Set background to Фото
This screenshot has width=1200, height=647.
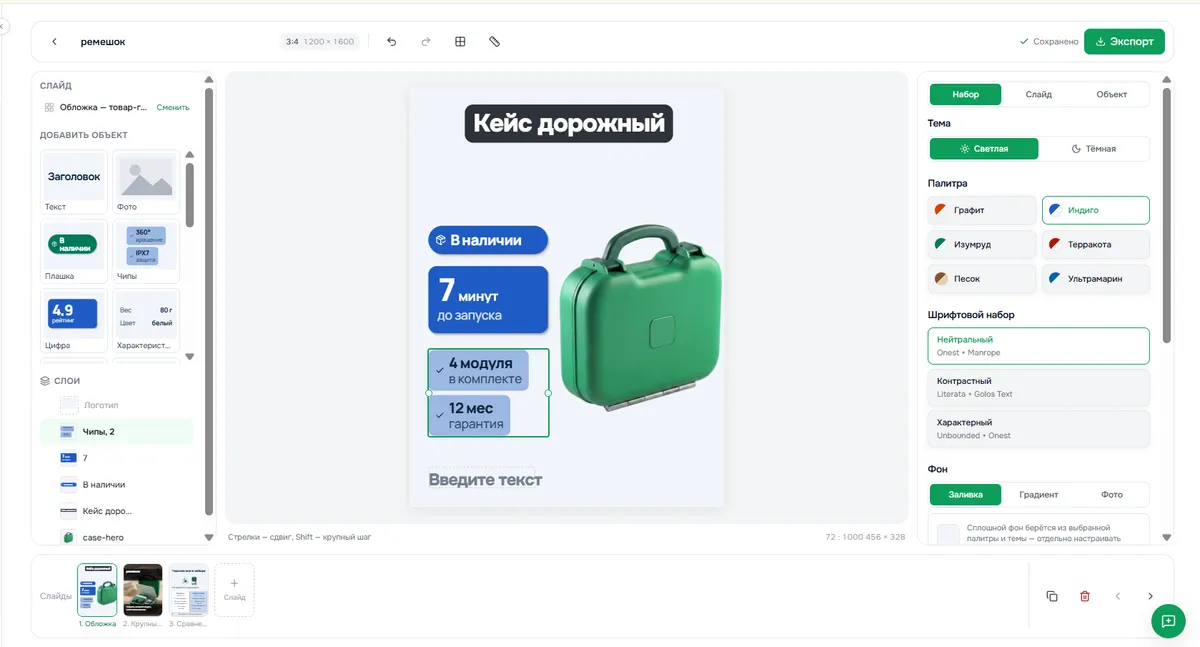(1111, 494)
